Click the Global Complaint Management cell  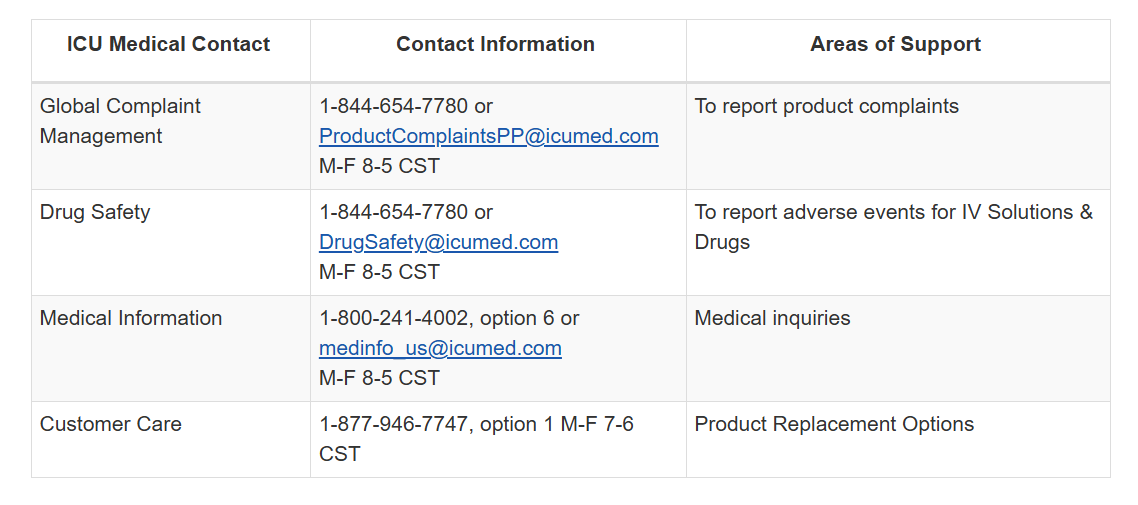click(120, 120)
